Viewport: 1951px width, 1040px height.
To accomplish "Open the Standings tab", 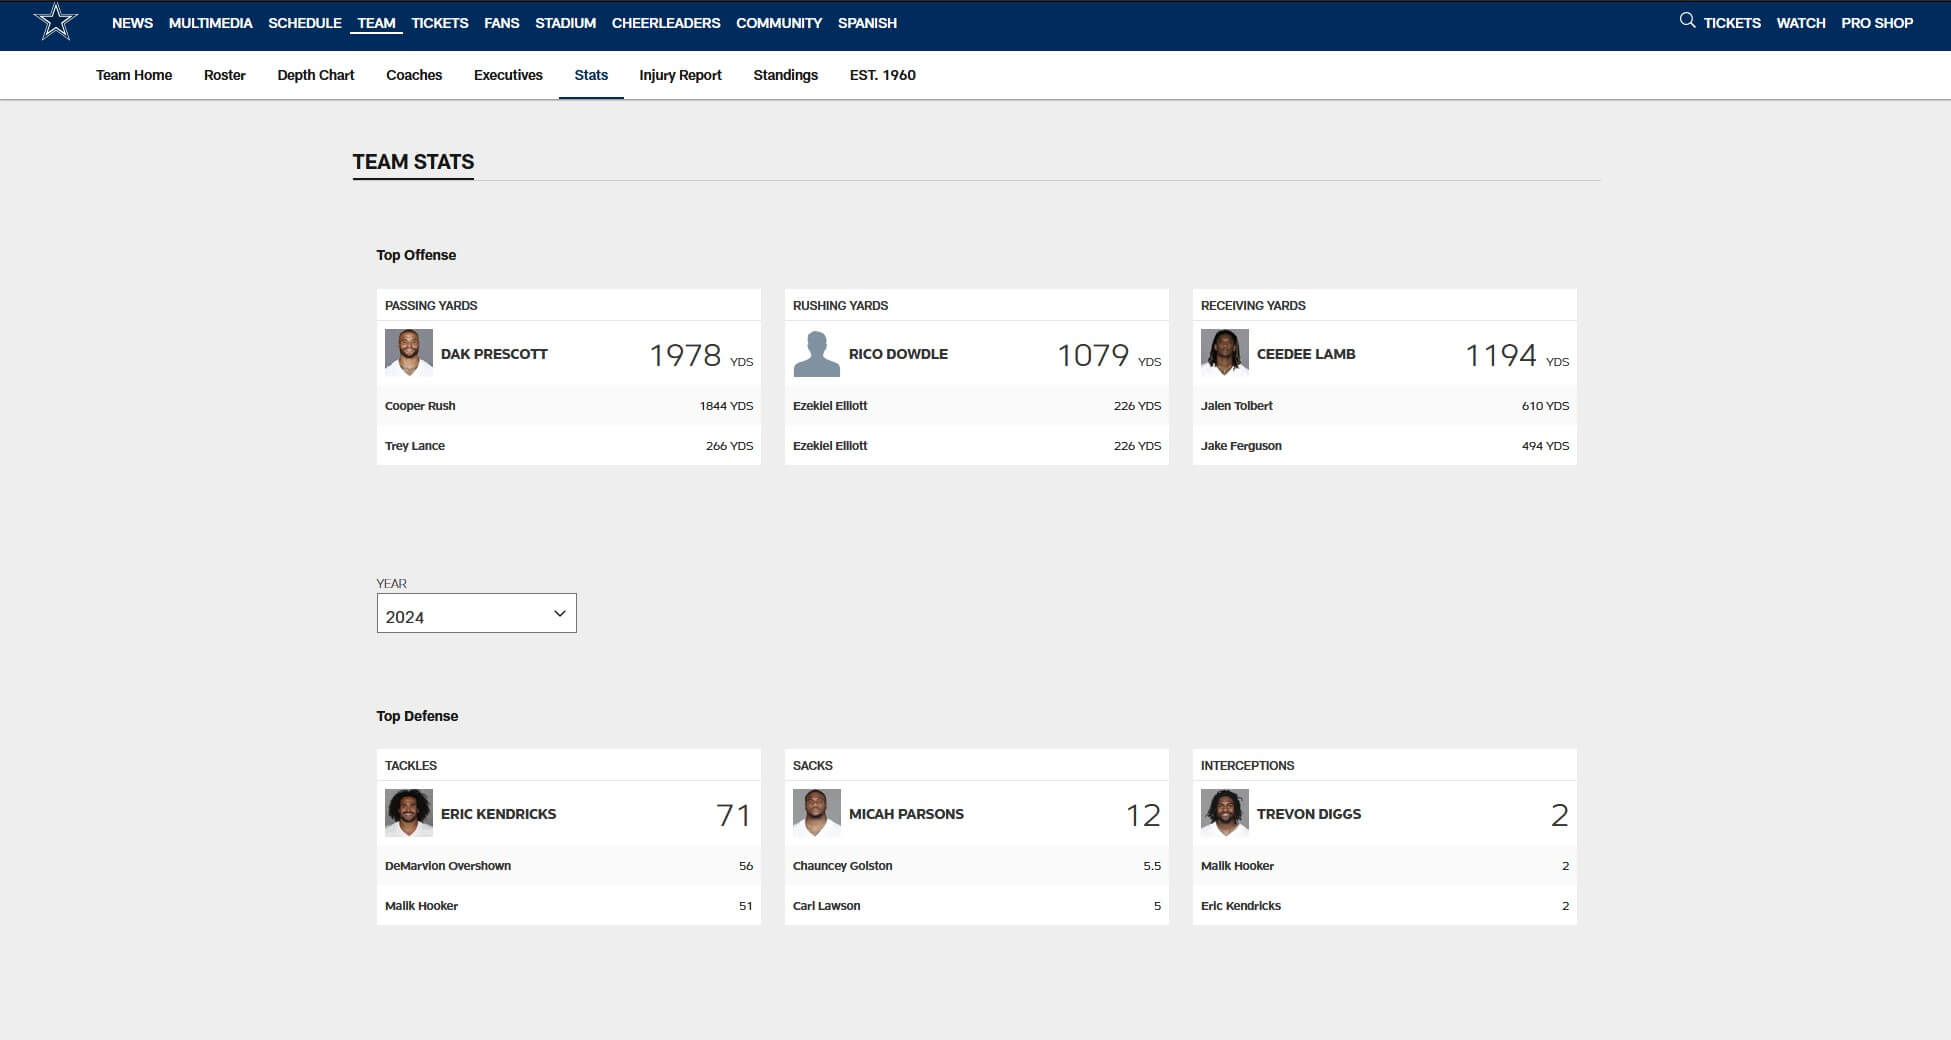I will click(x=785, y=75).
